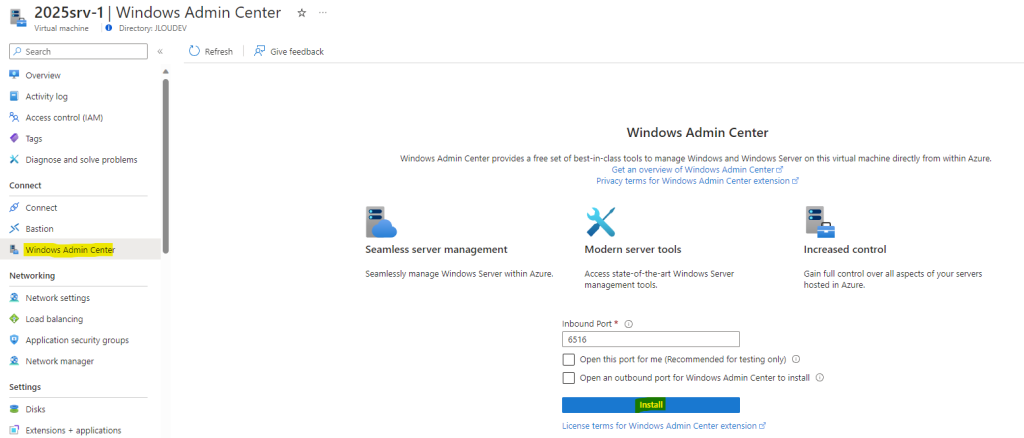Click the Seamless server management heading
The height and width of the screenshot is (438, 1024).
coord(436,249)
